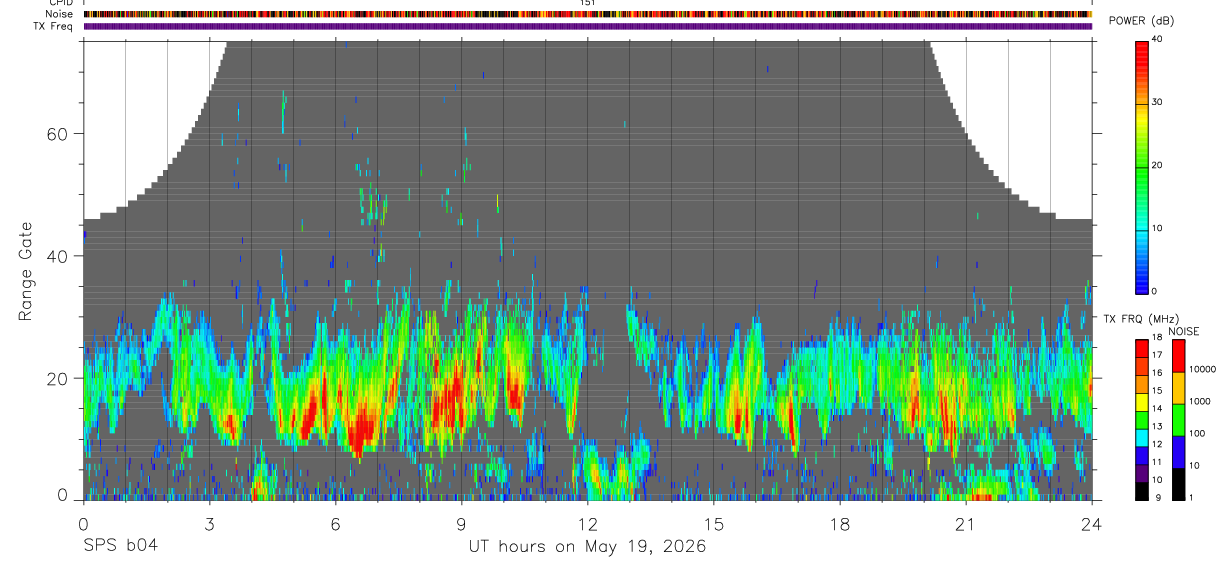Click the range gate 40 tick label

click(56, 256)
